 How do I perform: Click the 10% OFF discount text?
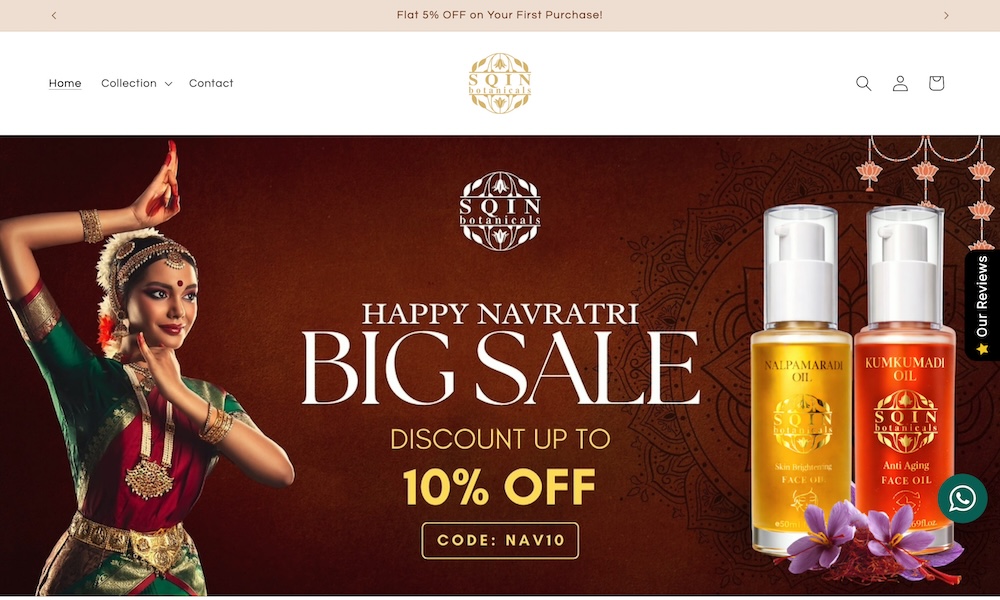click(500, 487)
